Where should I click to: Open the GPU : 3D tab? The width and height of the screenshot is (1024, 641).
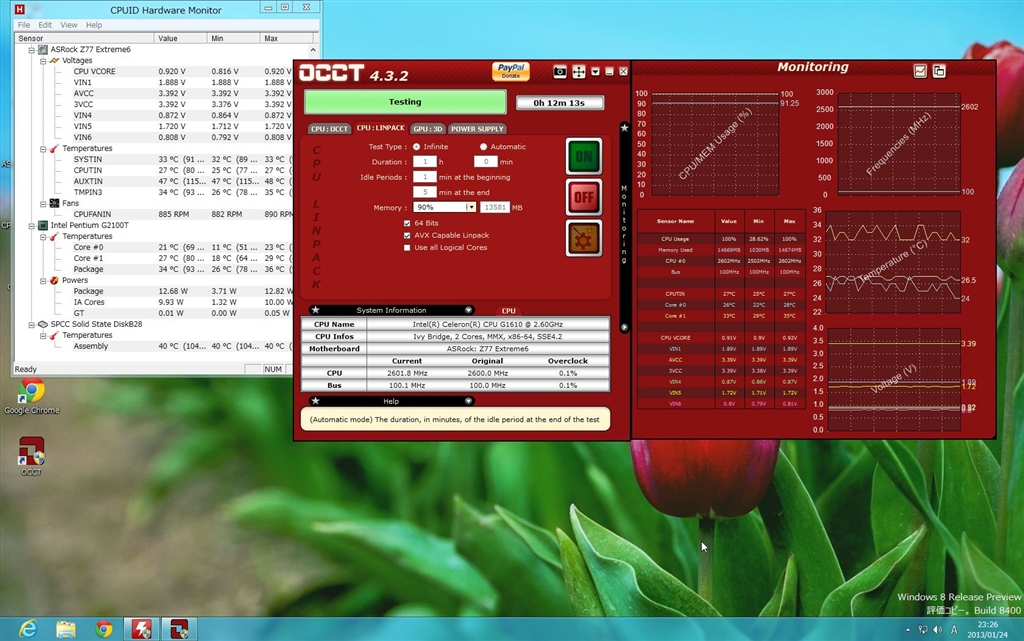click(428, 129)
